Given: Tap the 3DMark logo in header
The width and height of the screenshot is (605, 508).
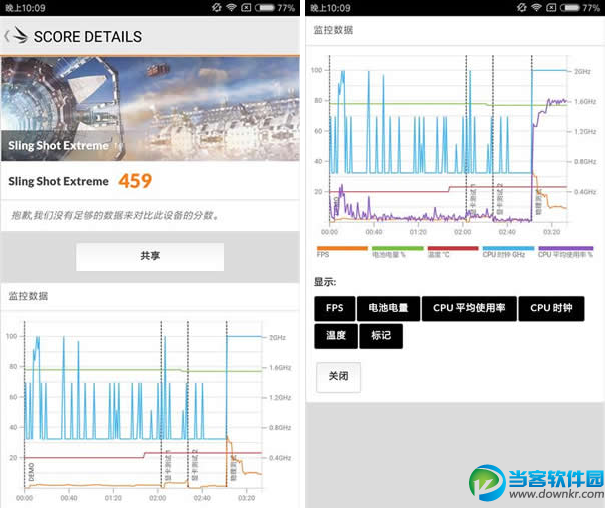Looking at the screenshot, I should pos(20,35).
